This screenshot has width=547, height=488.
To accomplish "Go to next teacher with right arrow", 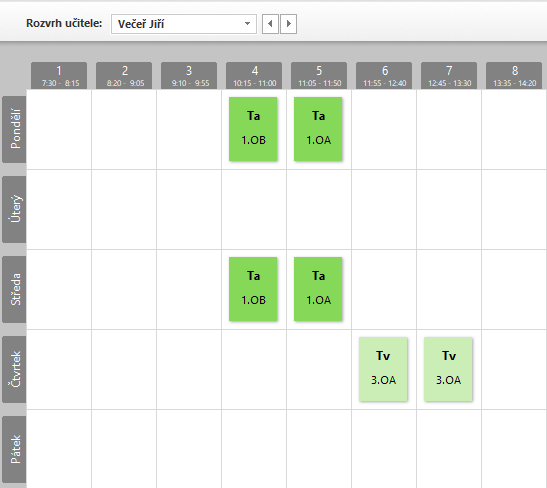I will pos(289,24).
